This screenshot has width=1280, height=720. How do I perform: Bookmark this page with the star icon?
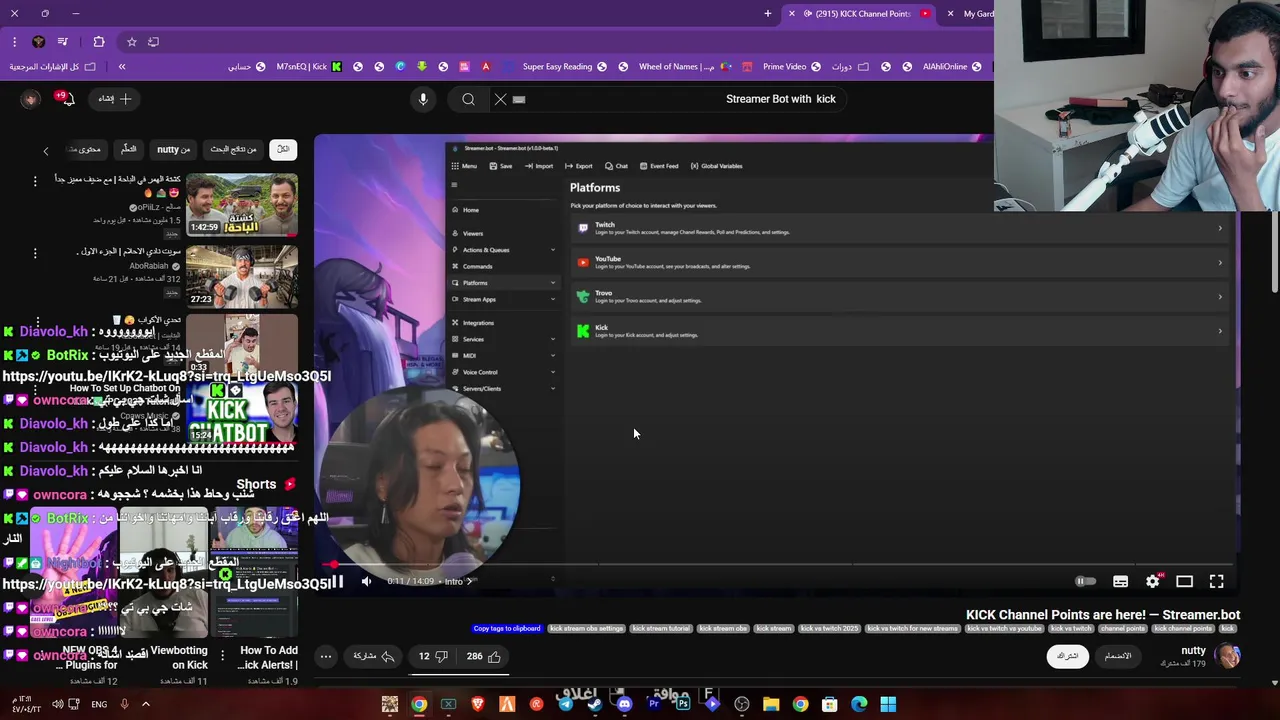tap(131, 42)
